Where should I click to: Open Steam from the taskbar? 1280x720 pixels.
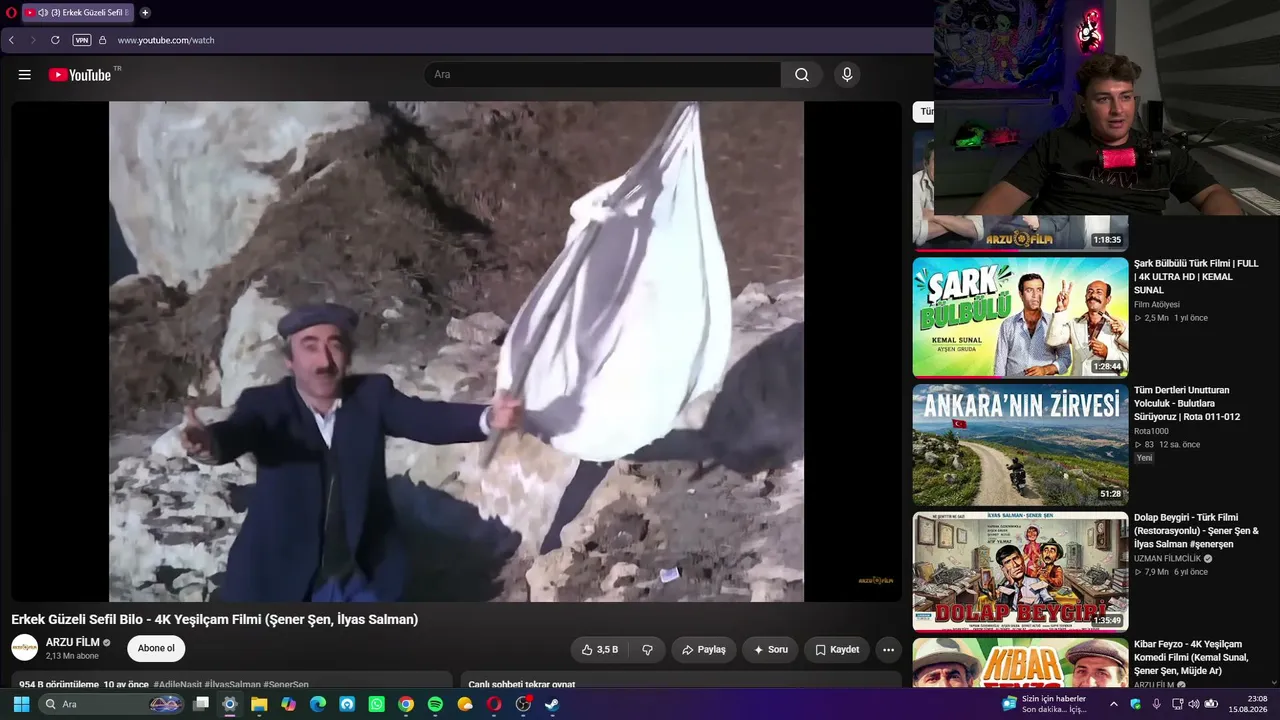(x=552, y=704)
